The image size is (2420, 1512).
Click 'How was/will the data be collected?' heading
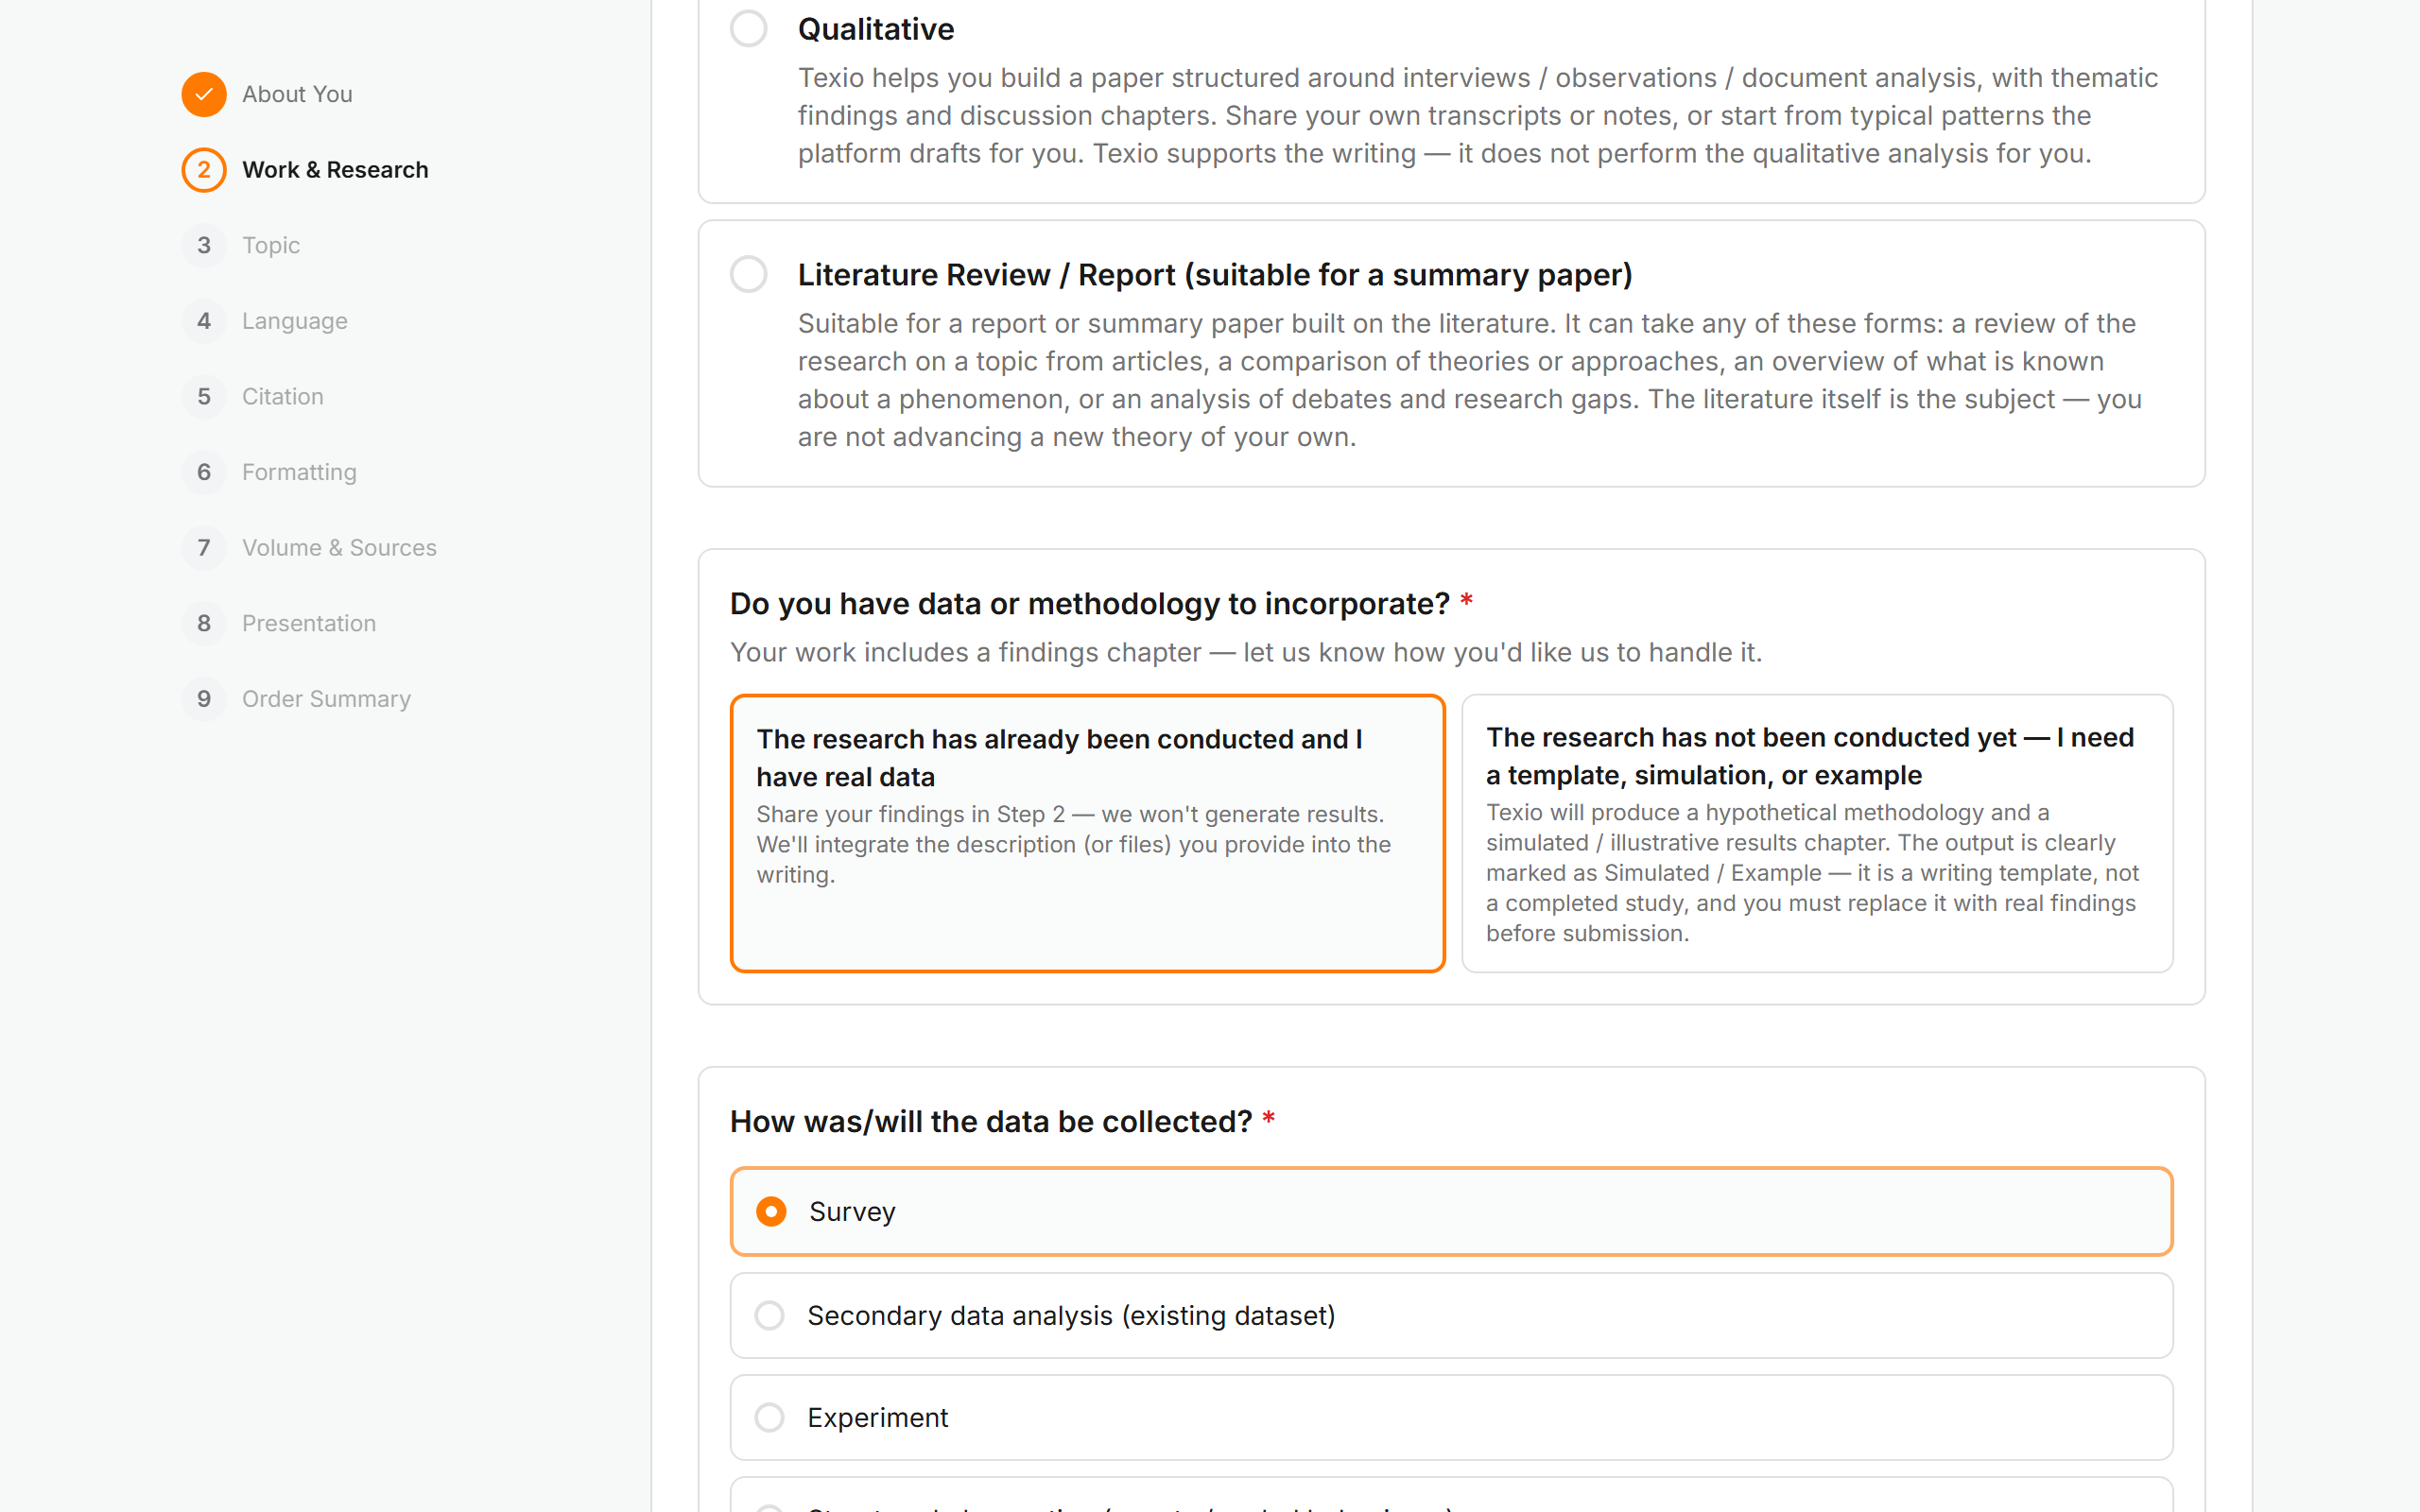pos(991,1121)
